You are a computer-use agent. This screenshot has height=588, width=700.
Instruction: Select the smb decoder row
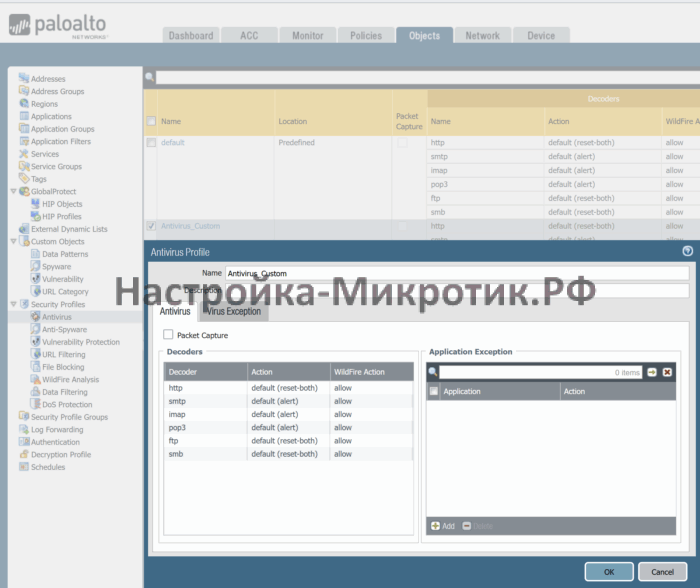(288, 454)
